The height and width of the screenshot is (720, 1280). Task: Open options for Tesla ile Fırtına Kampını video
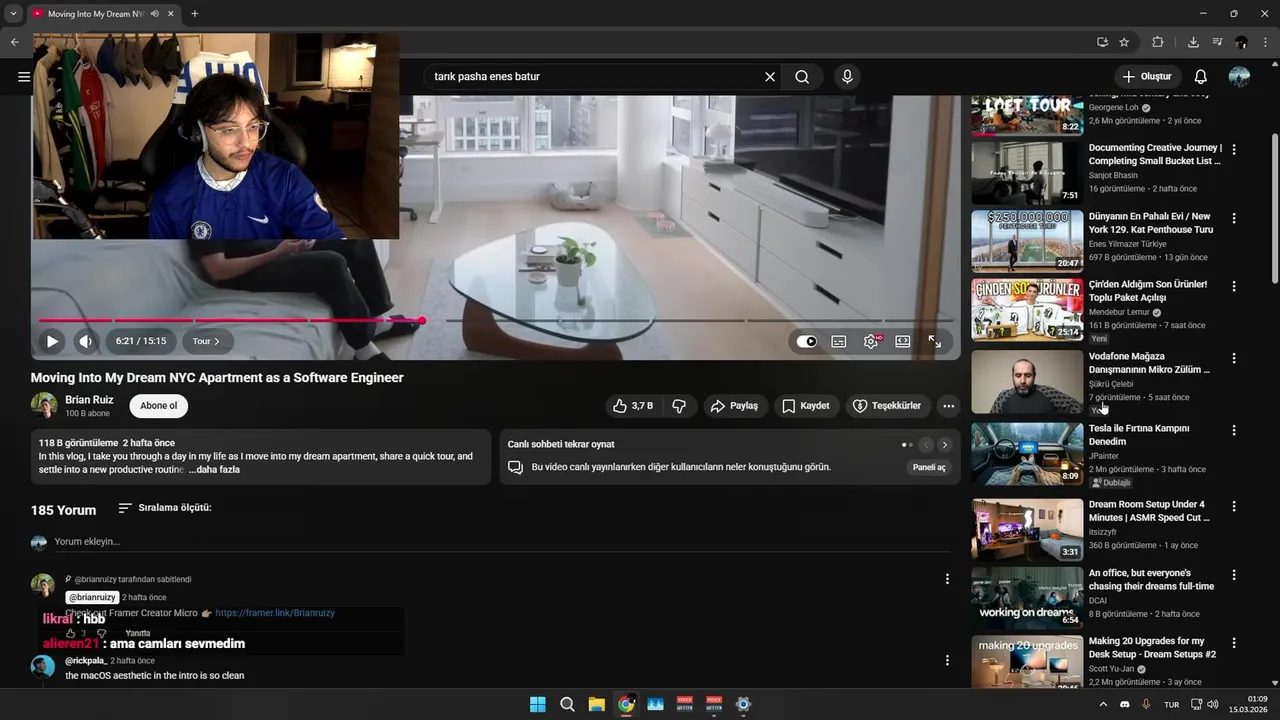coord(1234,430)
